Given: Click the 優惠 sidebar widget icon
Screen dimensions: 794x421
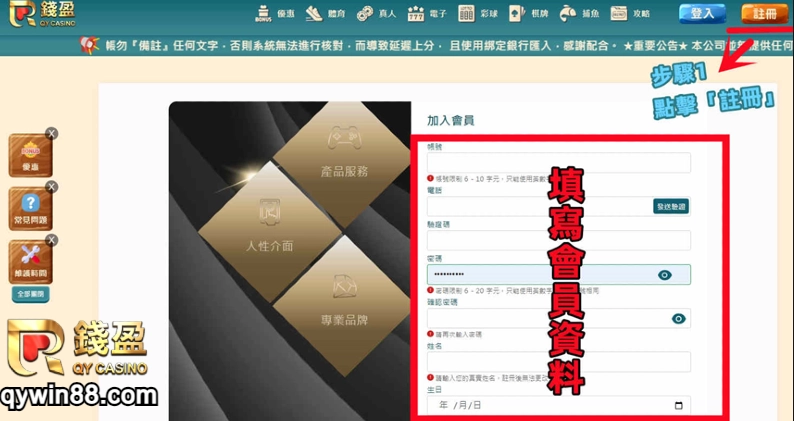Looking at the screenshot, I should [x=29, y=155].
